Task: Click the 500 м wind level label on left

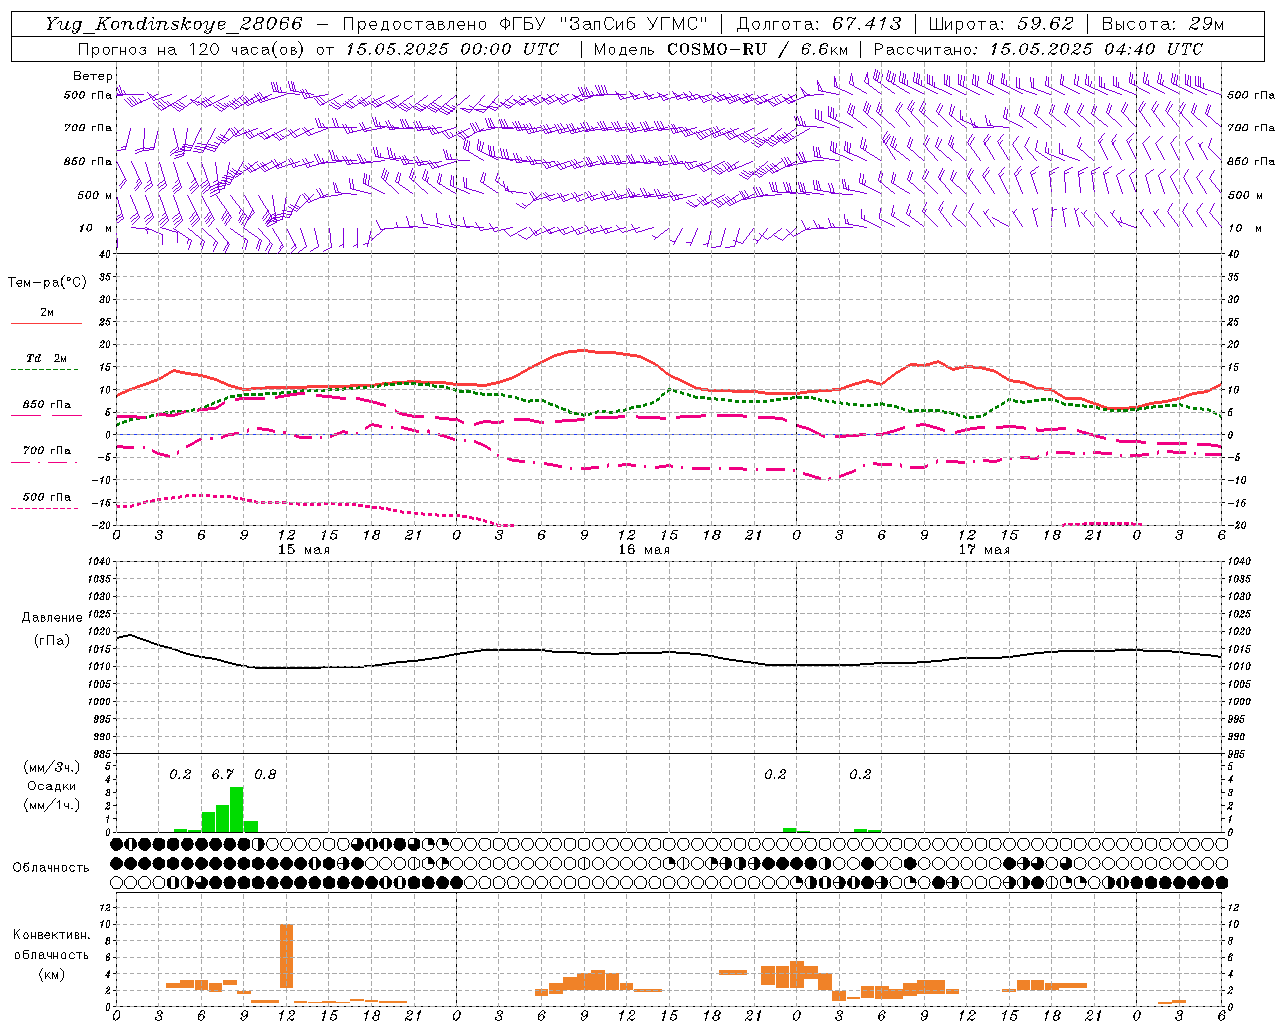Action: pos(95,195)
